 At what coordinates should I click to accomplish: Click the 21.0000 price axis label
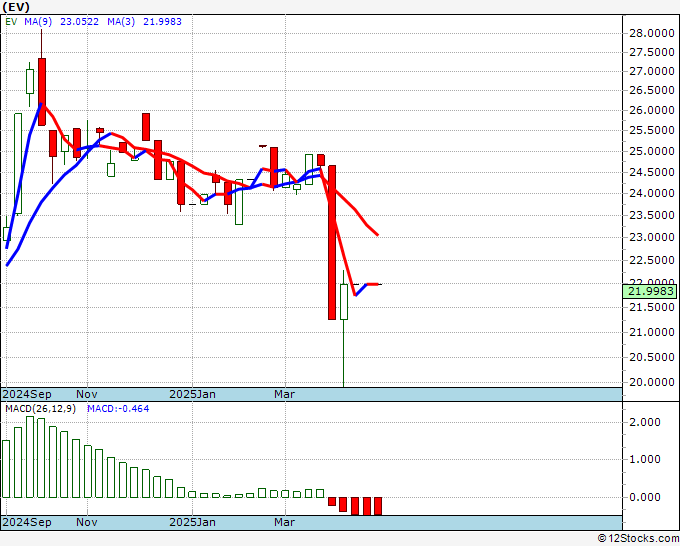coord(651,332)
